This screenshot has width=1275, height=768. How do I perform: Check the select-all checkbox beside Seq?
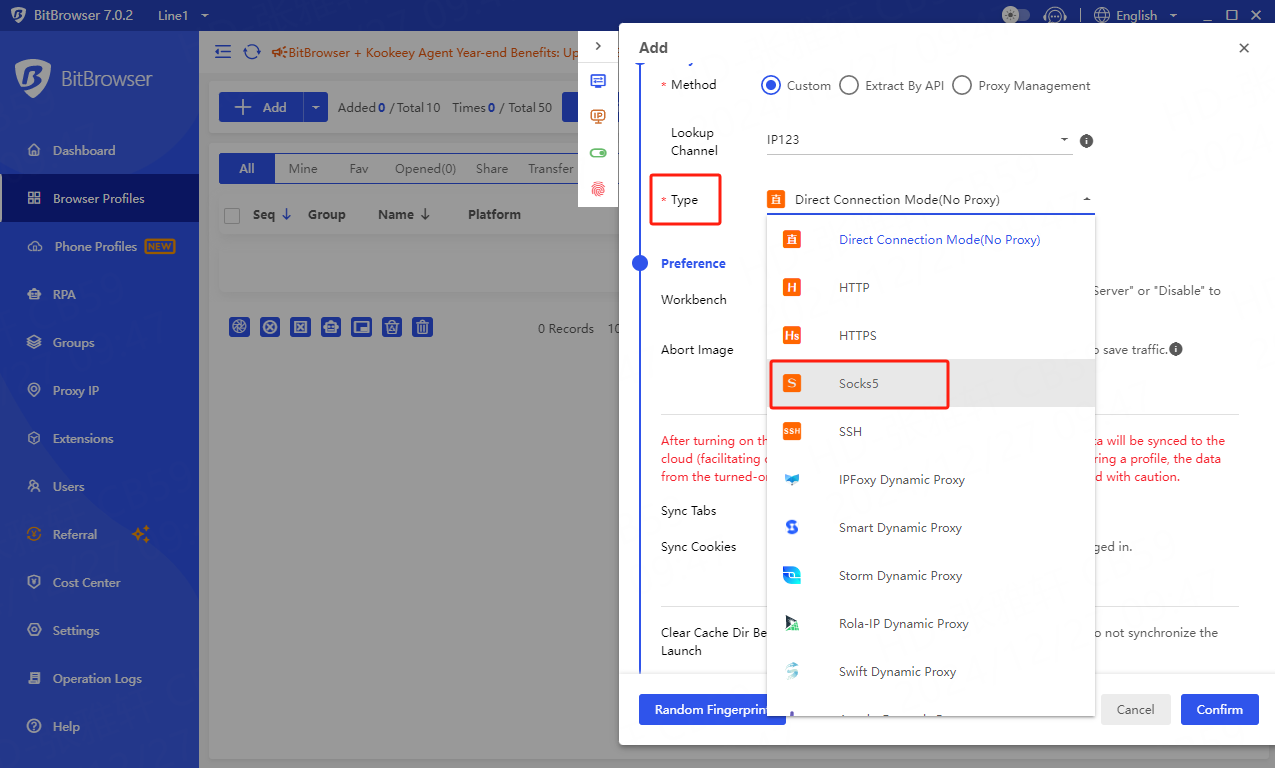point(232,215)
